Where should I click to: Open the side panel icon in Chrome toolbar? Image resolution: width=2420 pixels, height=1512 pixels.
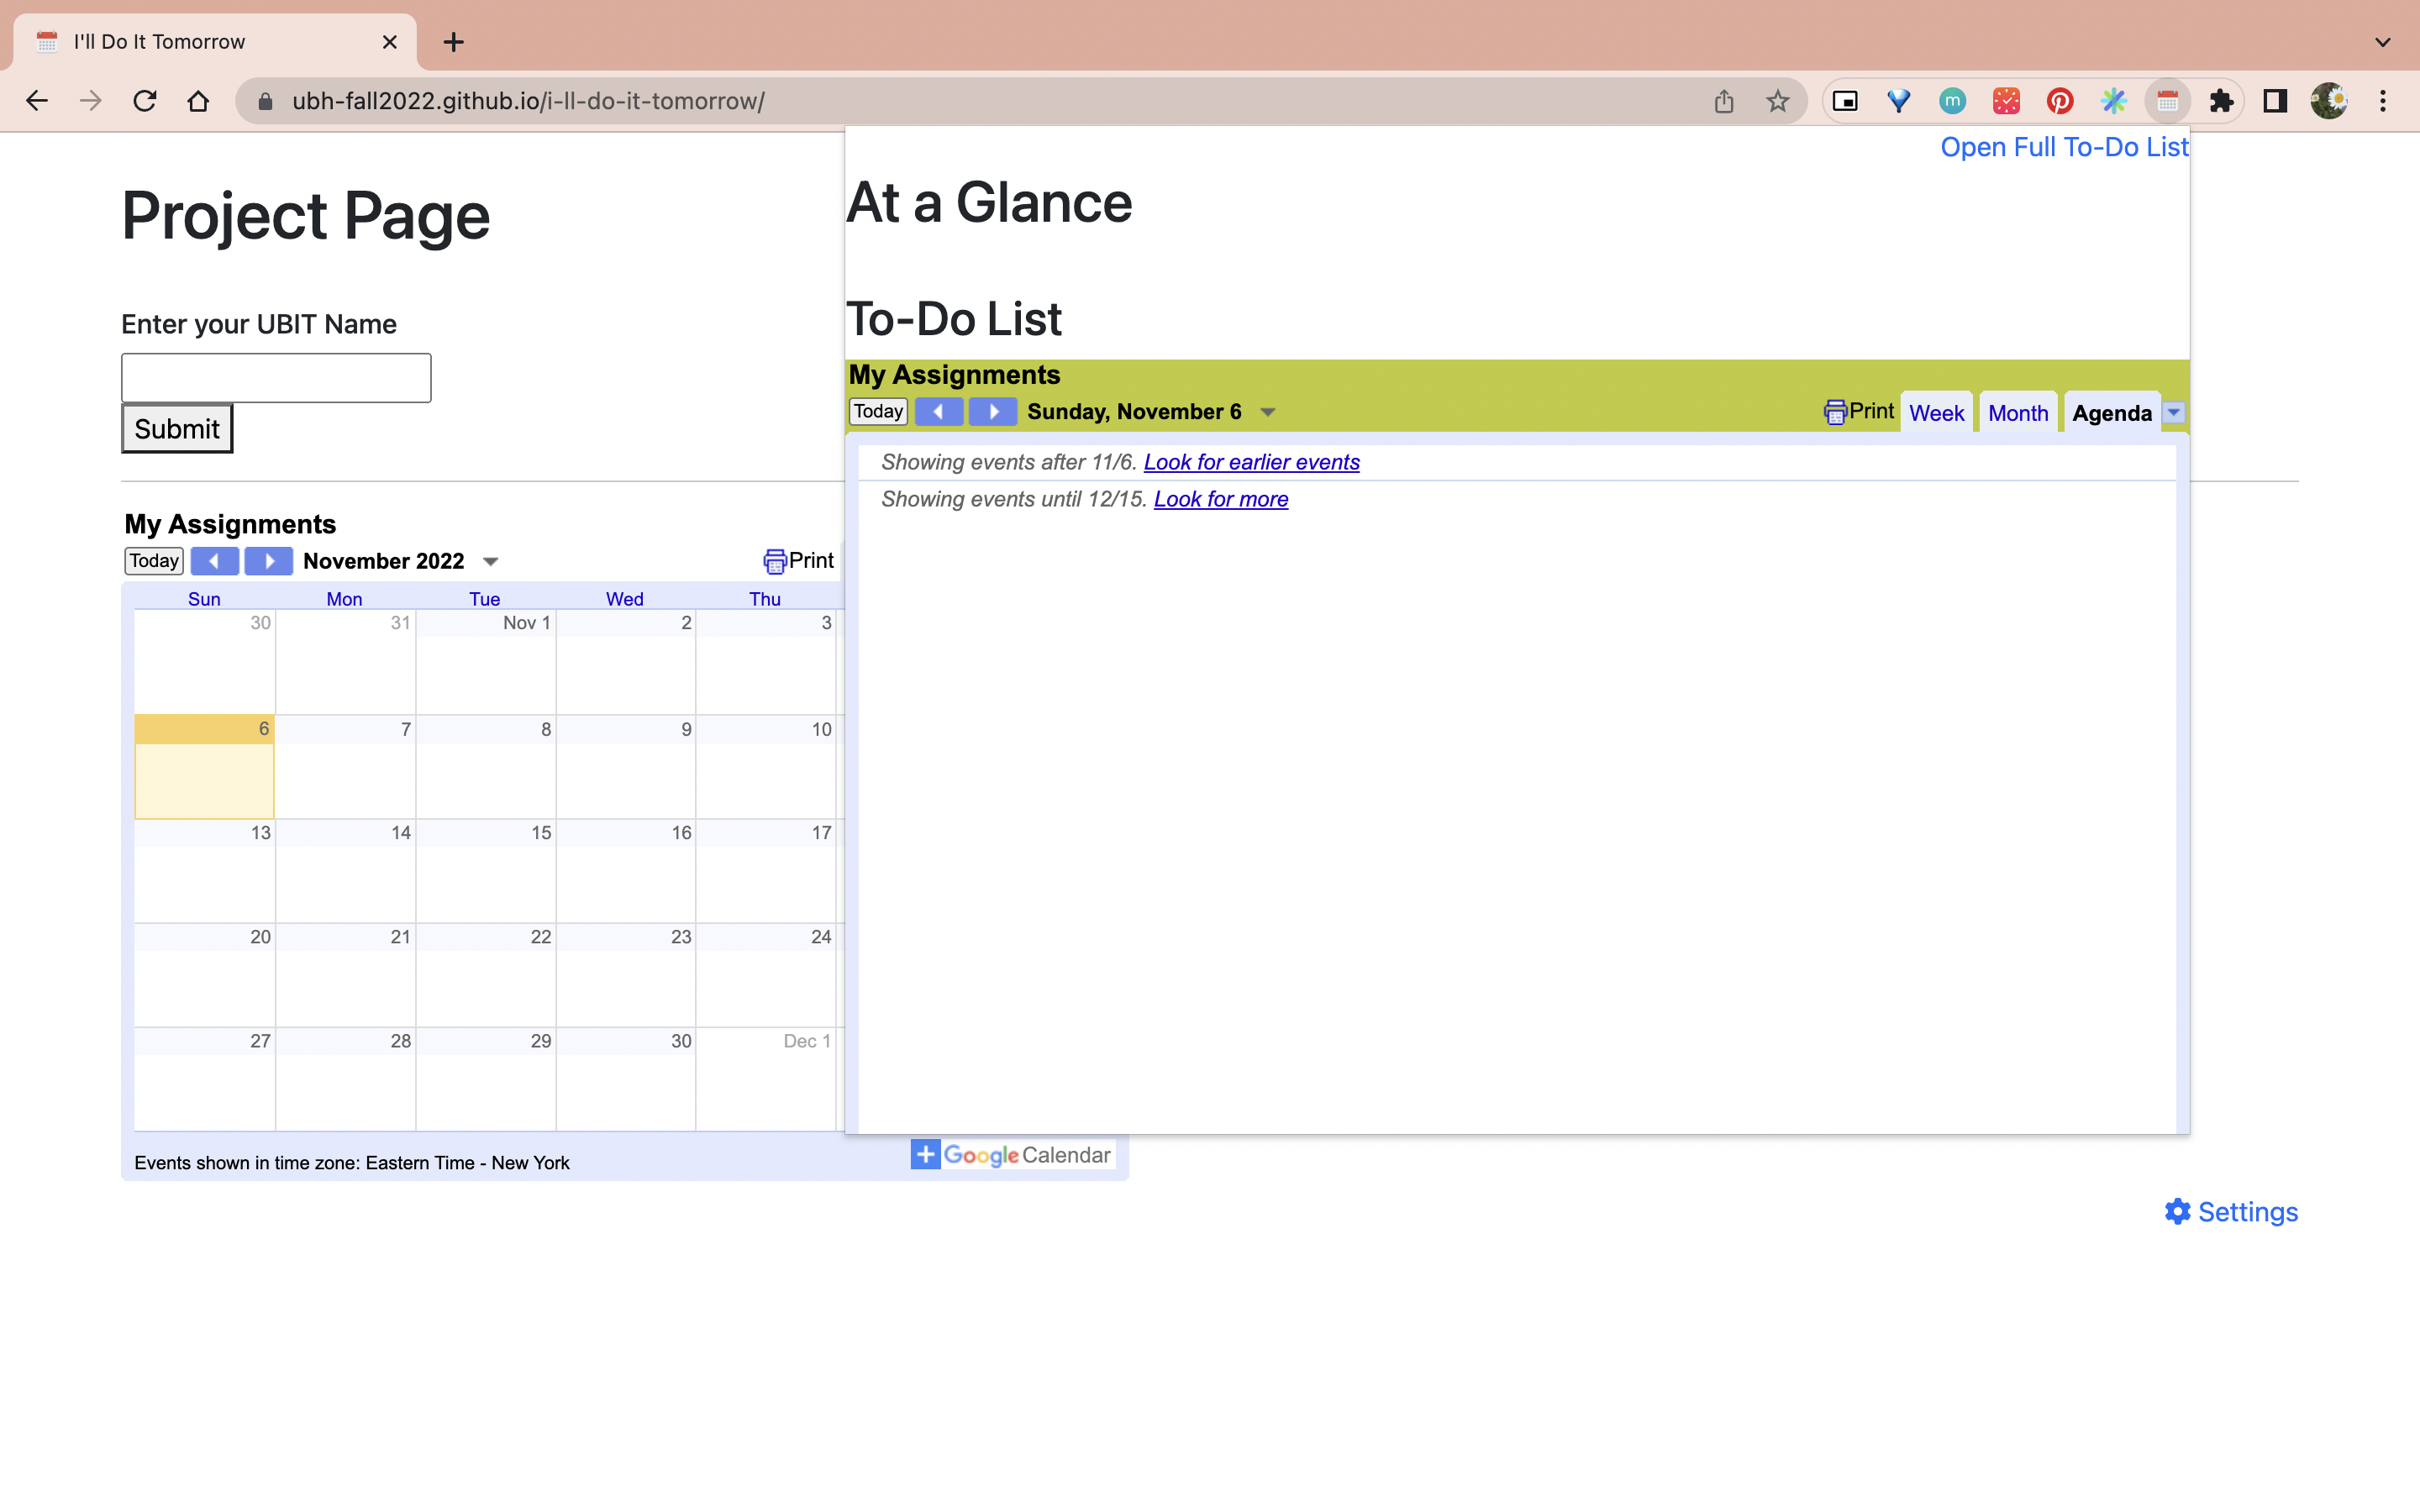tap(2275, 101)
